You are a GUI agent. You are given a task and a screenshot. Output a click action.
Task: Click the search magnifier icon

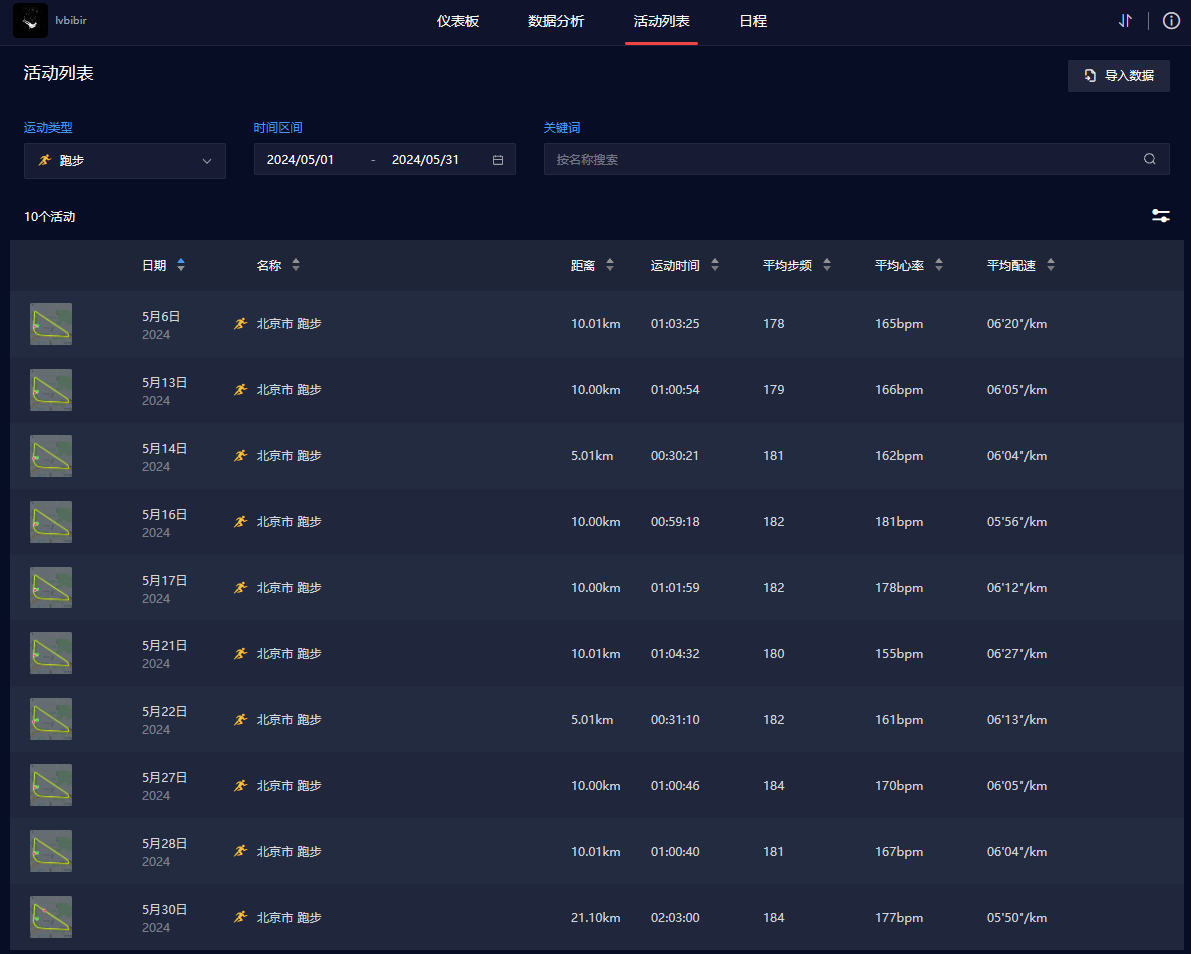1149,159
